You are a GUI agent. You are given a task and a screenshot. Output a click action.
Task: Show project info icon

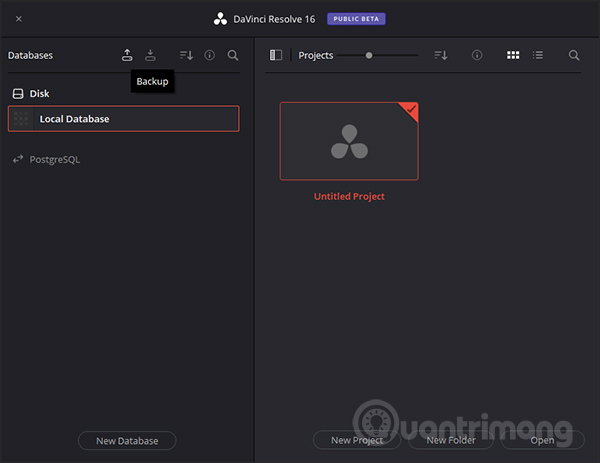[477, 55]
